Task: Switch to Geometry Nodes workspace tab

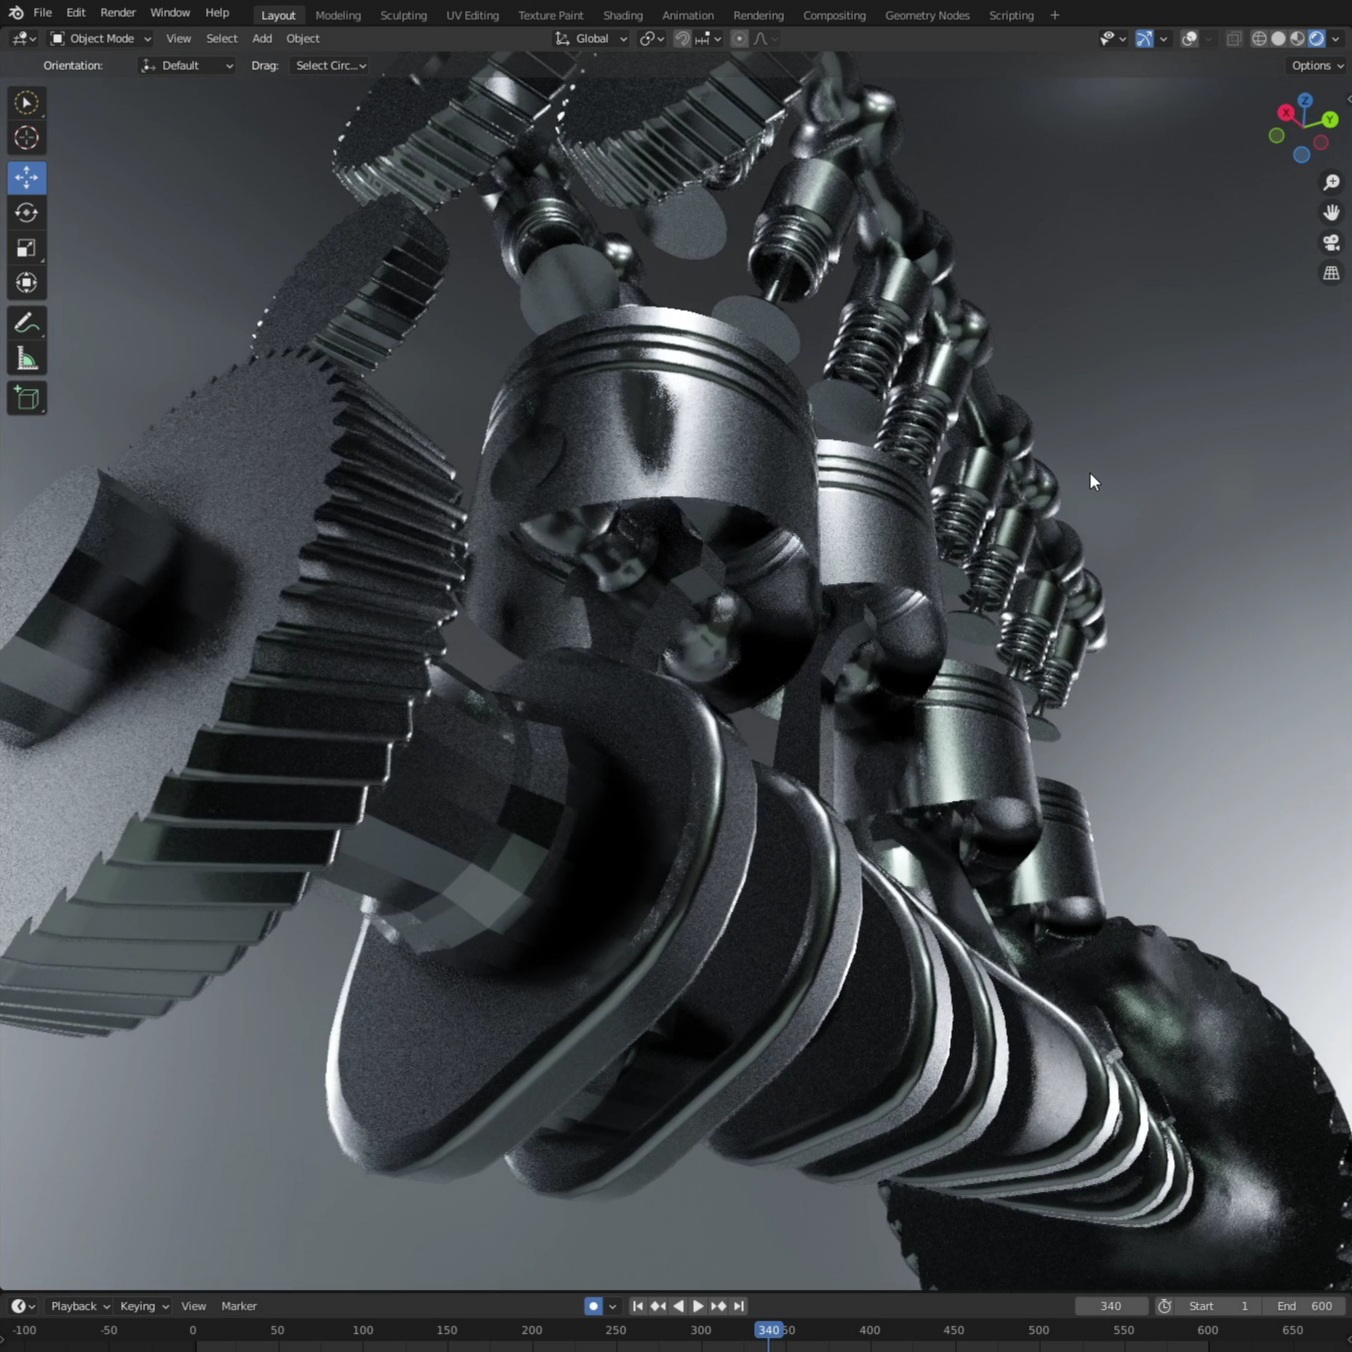Action: [927, 15]
